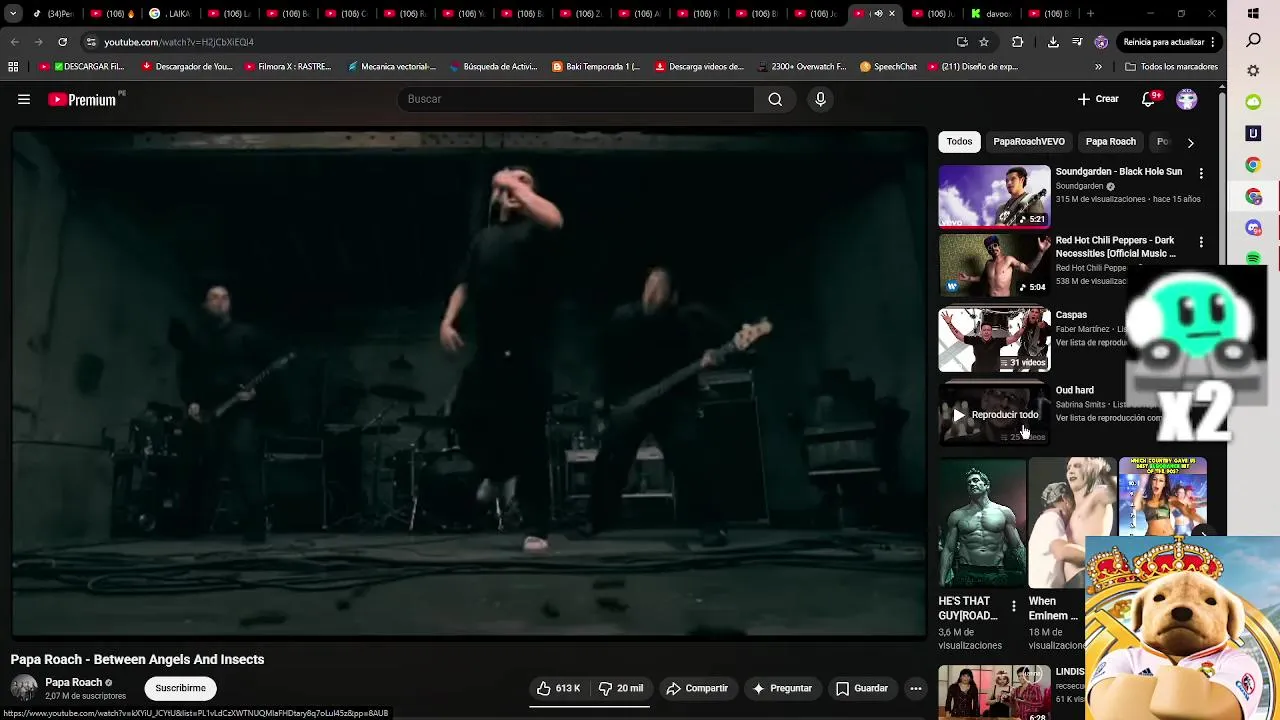The height and width of the screenshot is (720, 1280).
Task: Open options for Soundgarden Black Hole Sun
Action: [1201, 173]
